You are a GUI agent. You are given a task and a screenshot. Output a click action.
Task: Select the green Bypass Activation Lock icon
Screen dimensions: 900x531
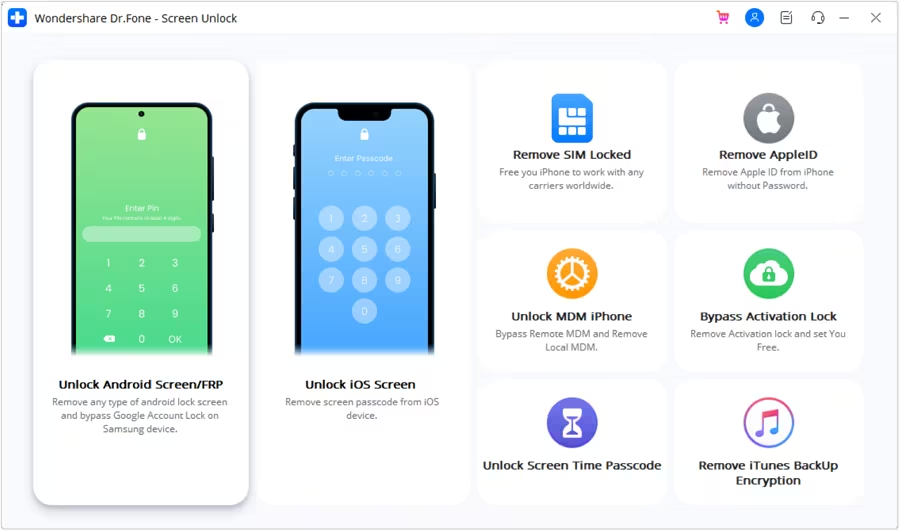tap(769, 273)
